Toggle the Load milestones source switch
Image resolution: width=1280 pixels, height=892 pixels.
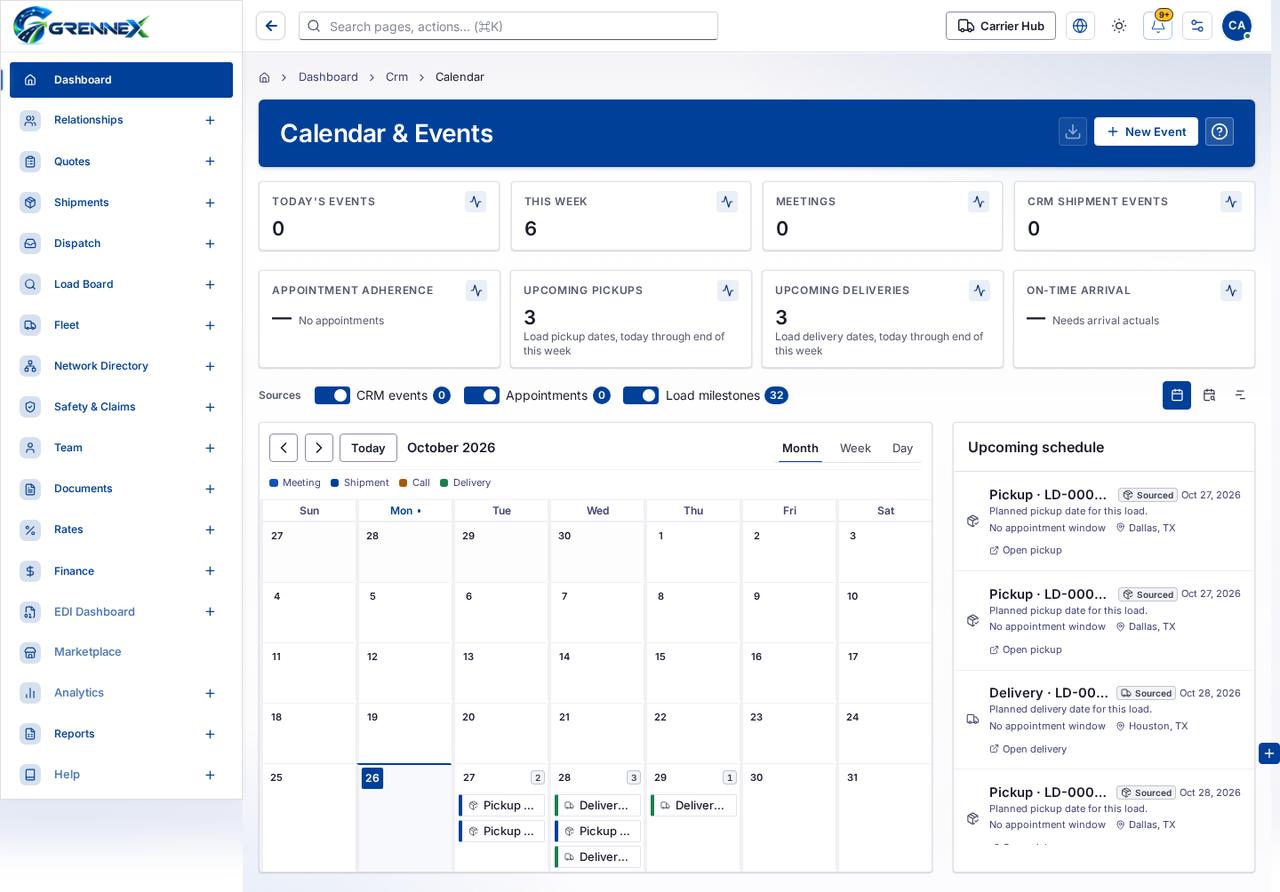(x=641, y=395)
